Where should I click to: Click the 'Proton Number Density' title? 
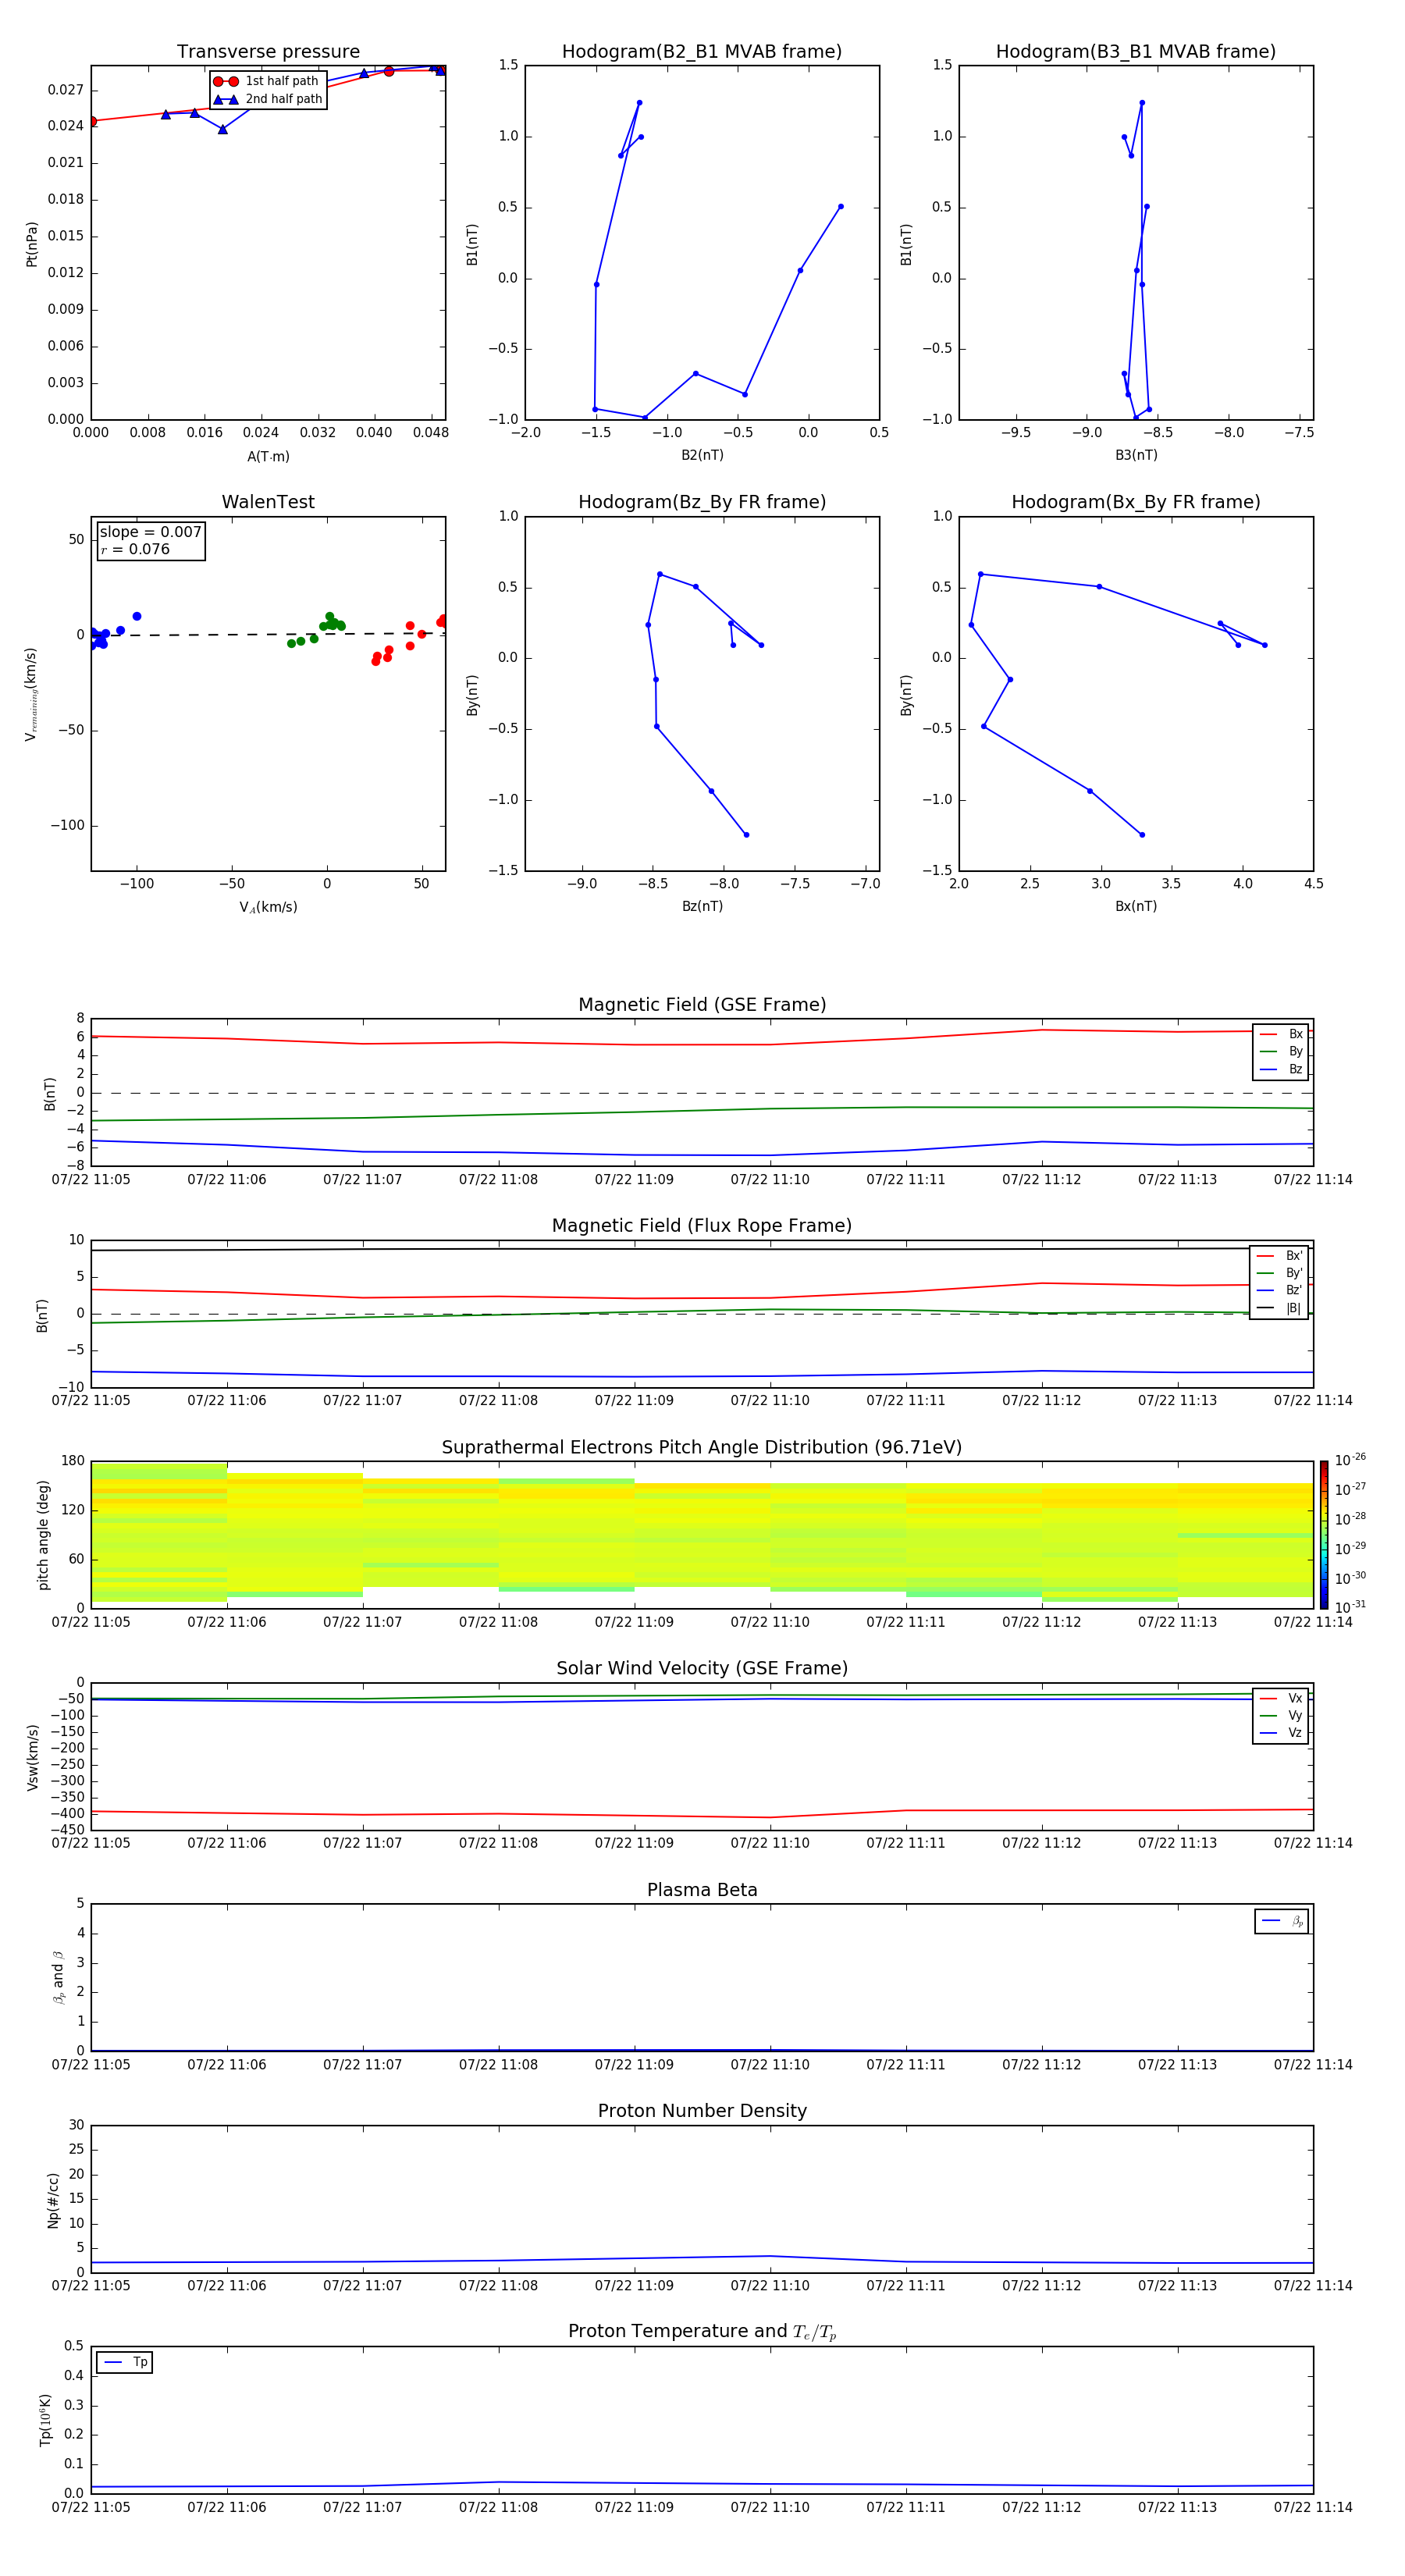click(702, 2111)
